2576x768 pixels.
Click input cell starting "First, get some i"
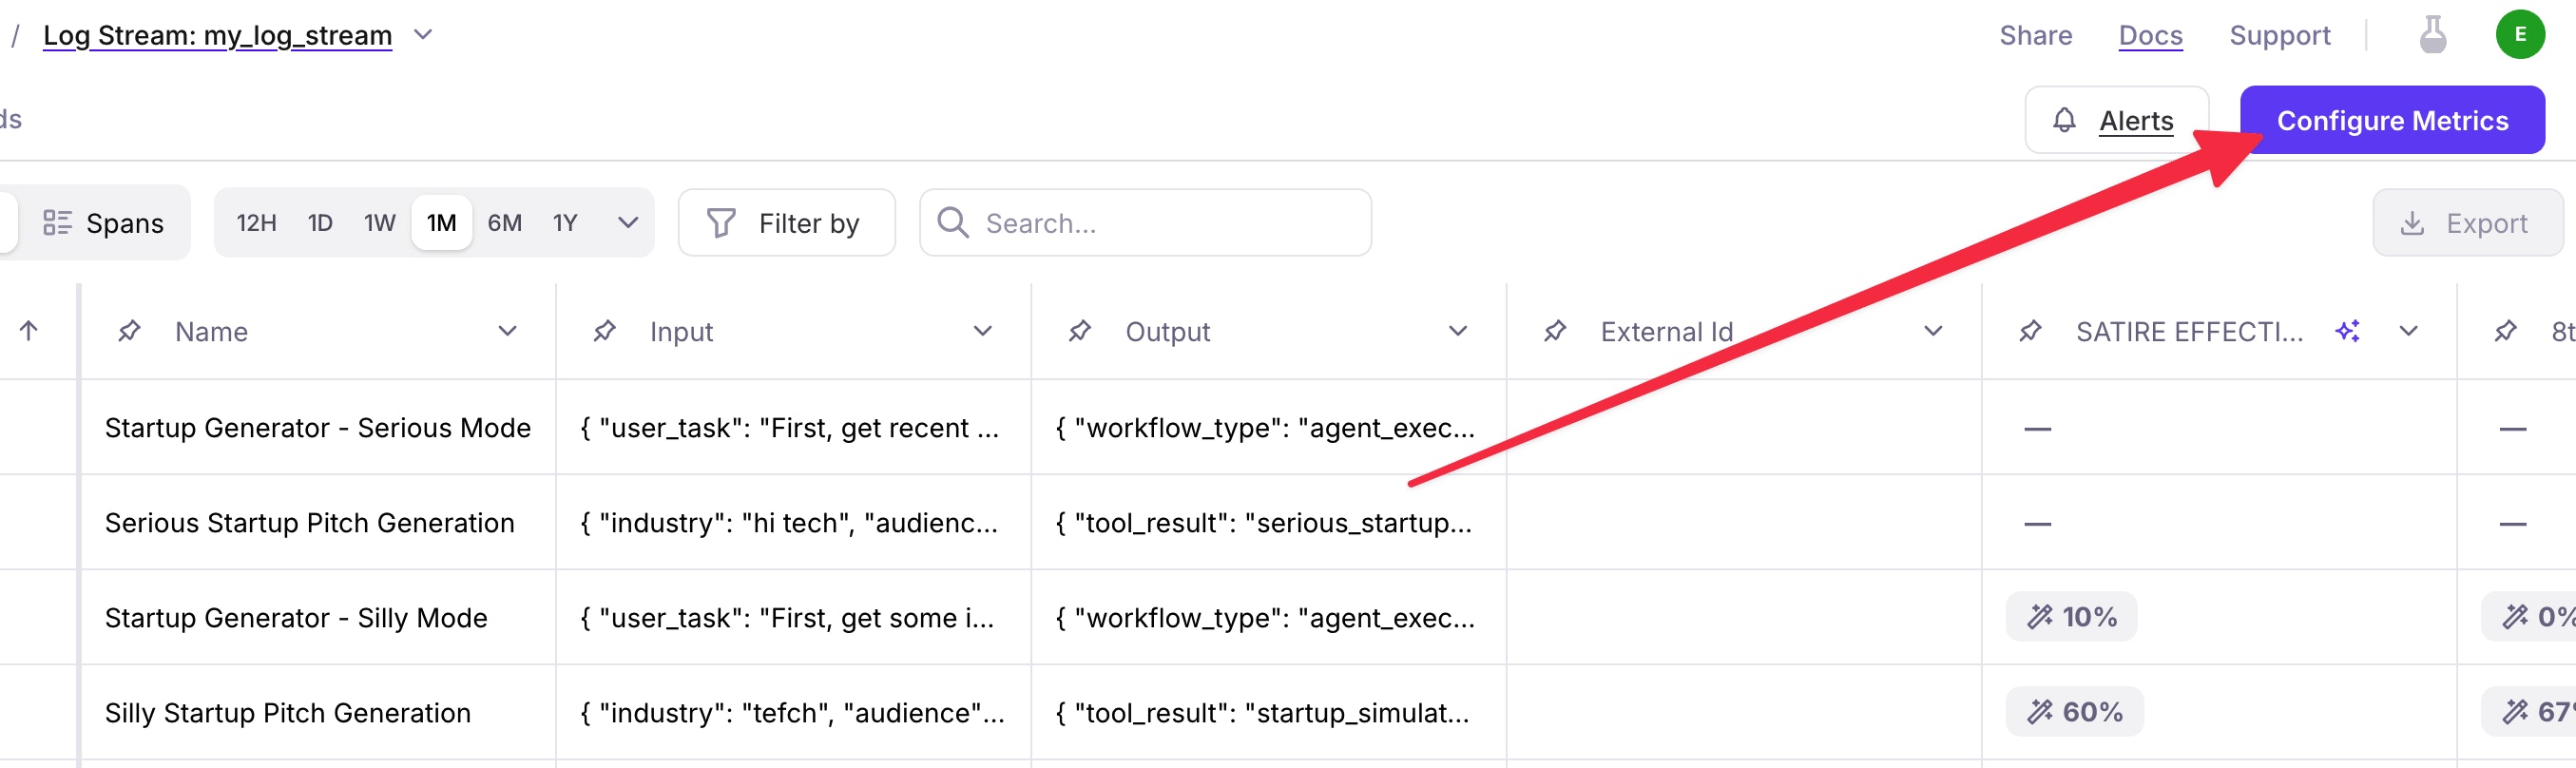coord(793,618)
